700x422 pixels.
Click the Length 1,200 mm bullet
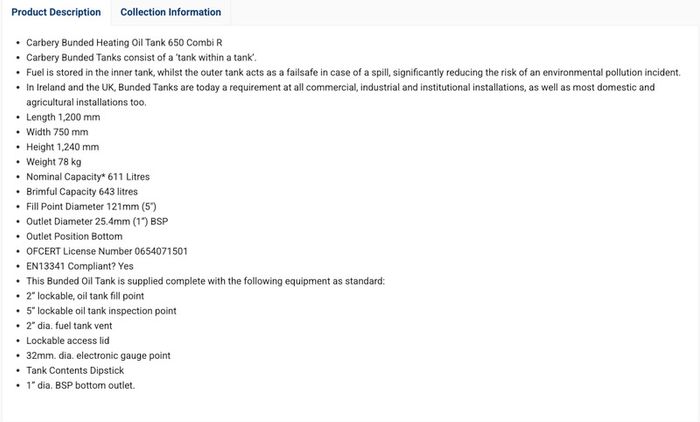pyautogui.click(x=63, y=117)
